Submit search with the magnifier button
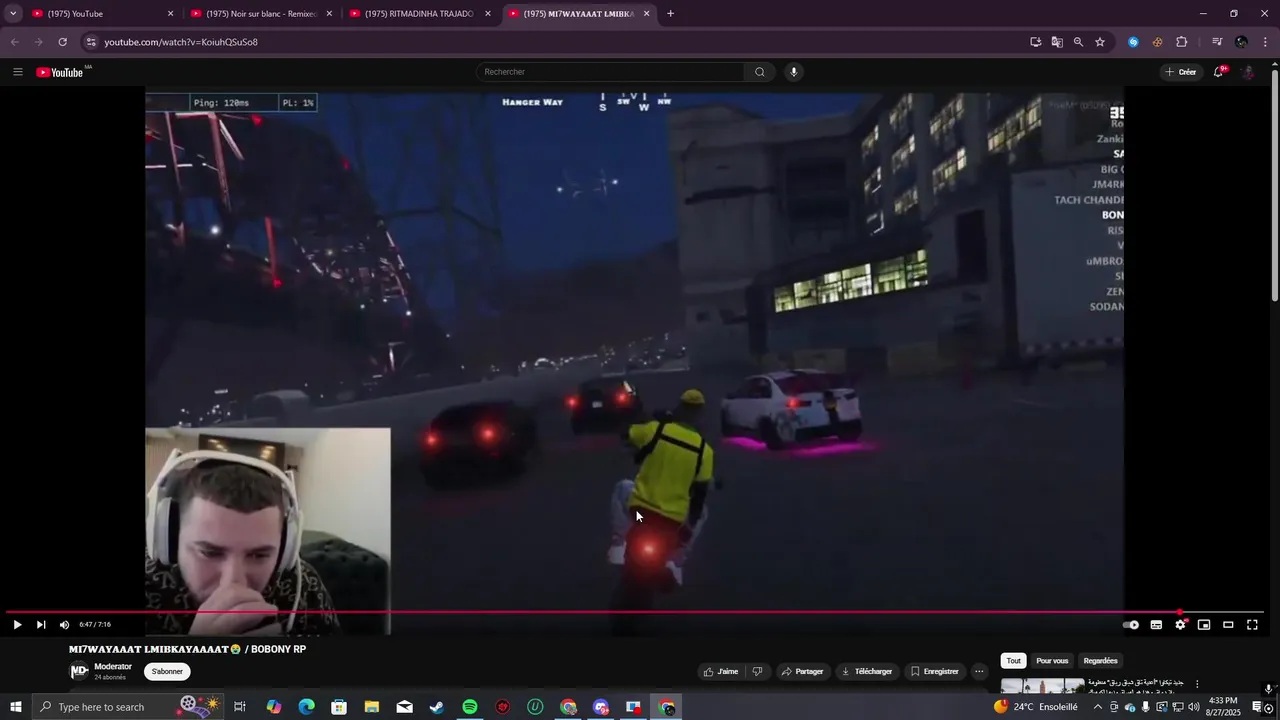1280x720 pixels. click(x=760, y=72)
